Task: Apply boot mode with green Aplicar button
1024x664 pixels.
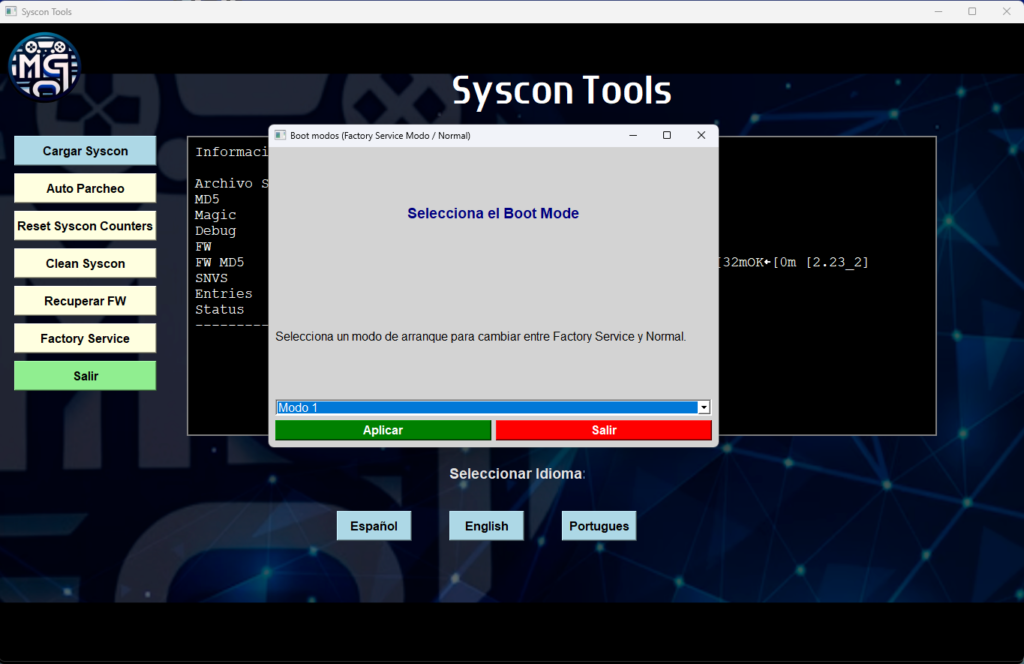Action: [x=383, y=430]
